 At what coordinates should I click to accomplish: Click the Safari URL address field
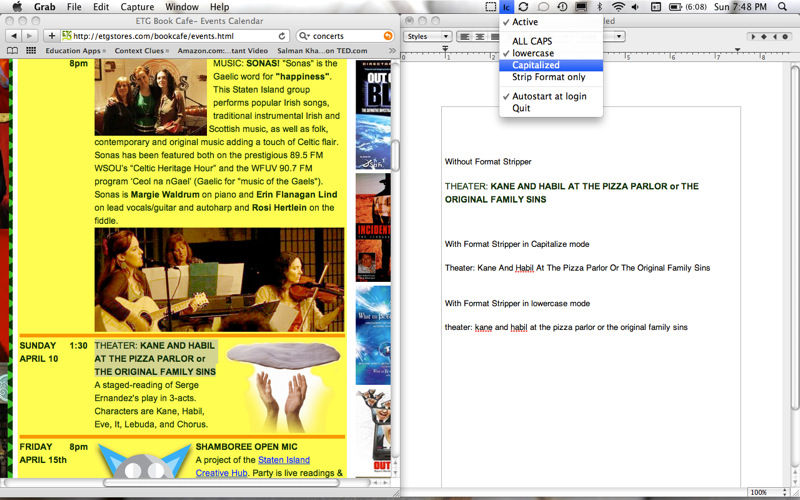(175, 36)
